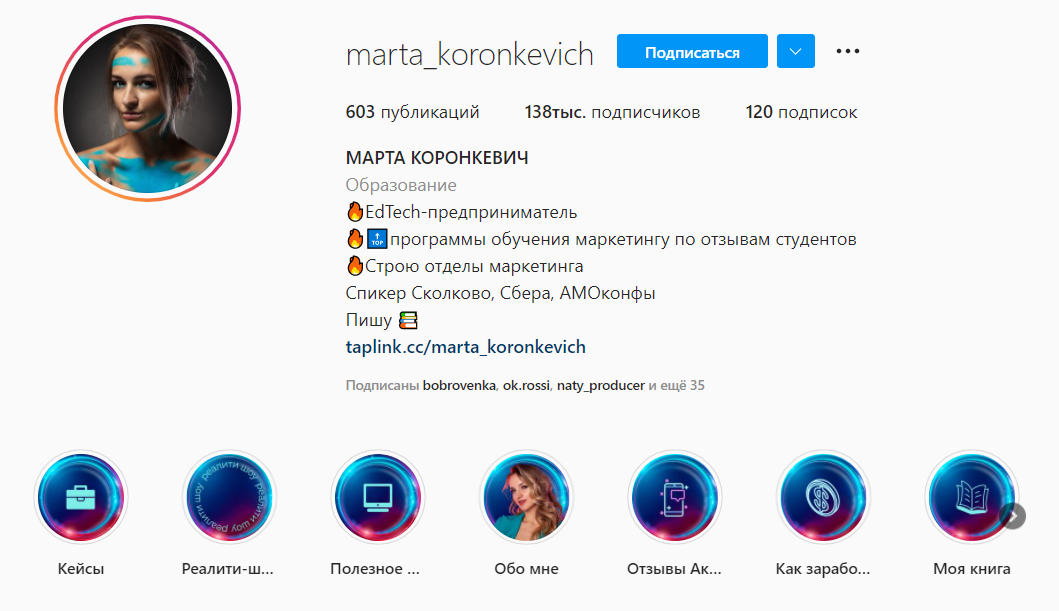
Task: Open the Полезное monitor highlight
Action: tap(378, 498)
